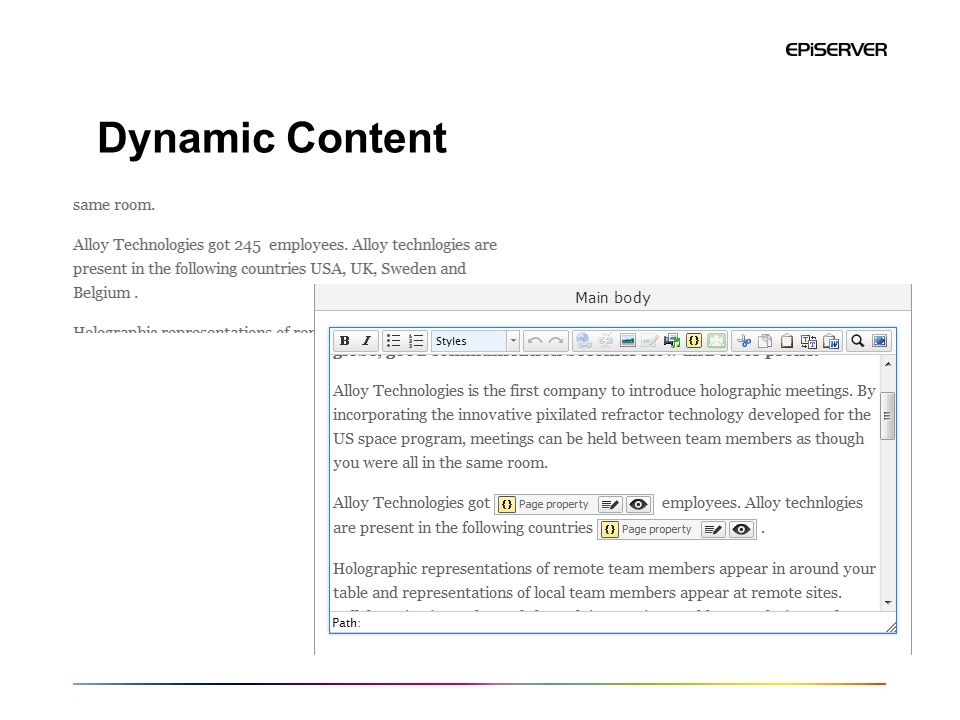
Task: Click the insert media icon
Action: coord(672,341)
